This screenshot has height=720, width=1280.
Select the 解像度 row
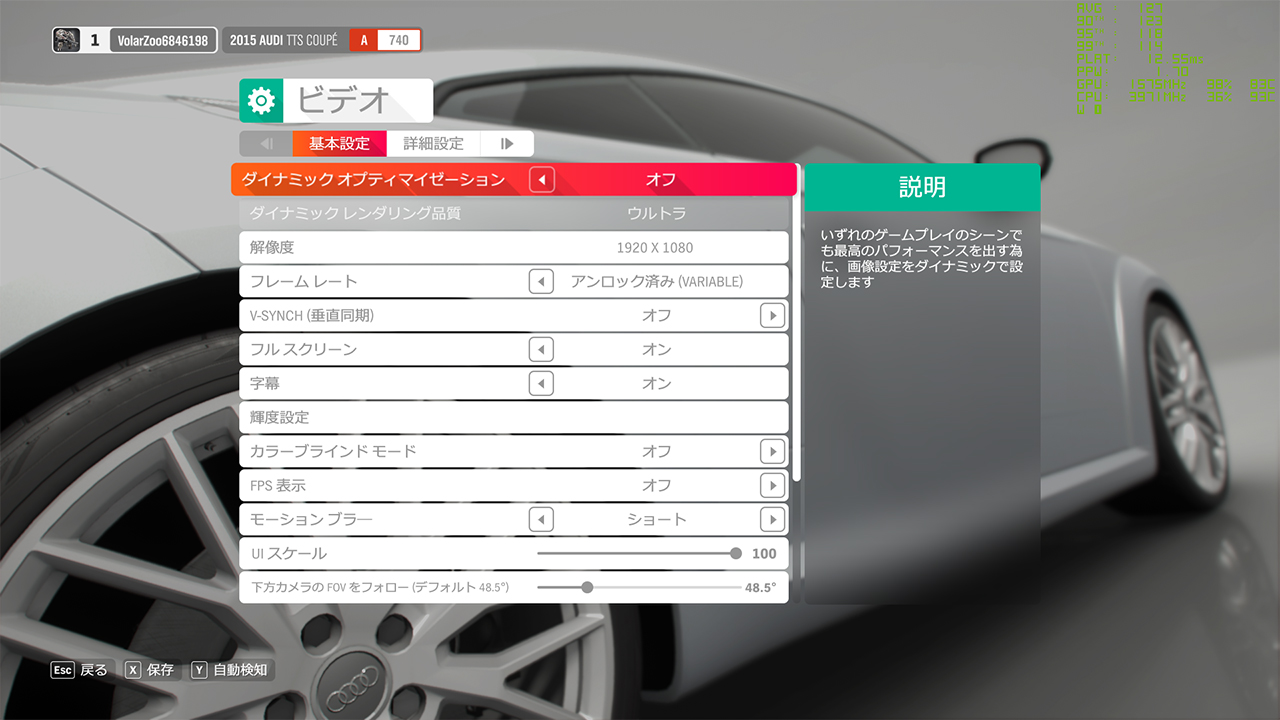[514, 247]
